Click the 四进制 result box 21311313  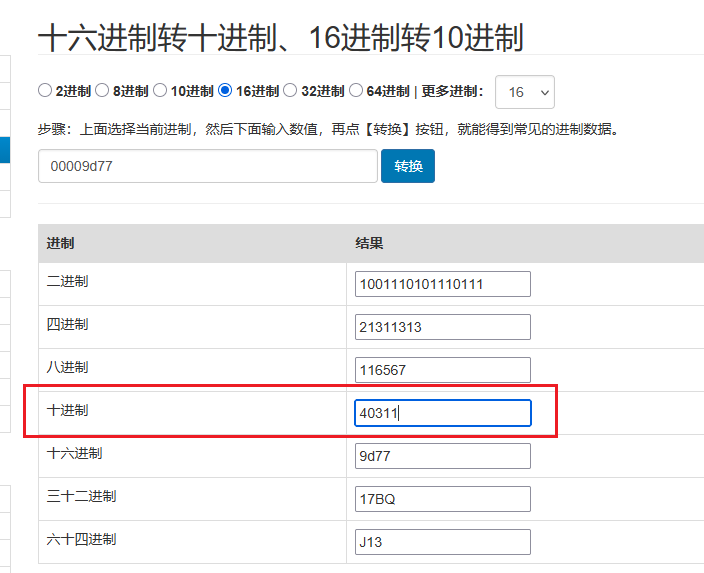point(442,327)
